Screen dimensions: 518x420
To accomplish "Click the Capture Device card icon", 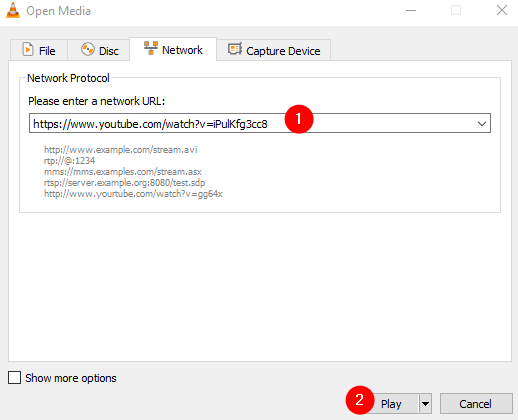I will [x=235, y=49].
